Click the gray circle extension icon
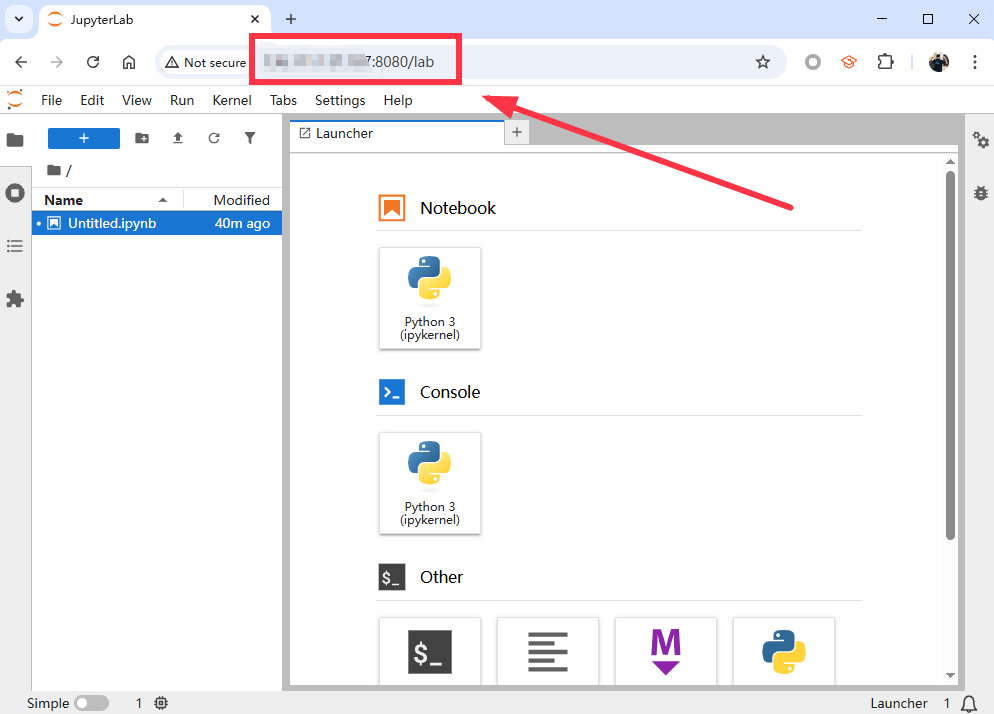The image size is (994, 714). tap(813, 62)
